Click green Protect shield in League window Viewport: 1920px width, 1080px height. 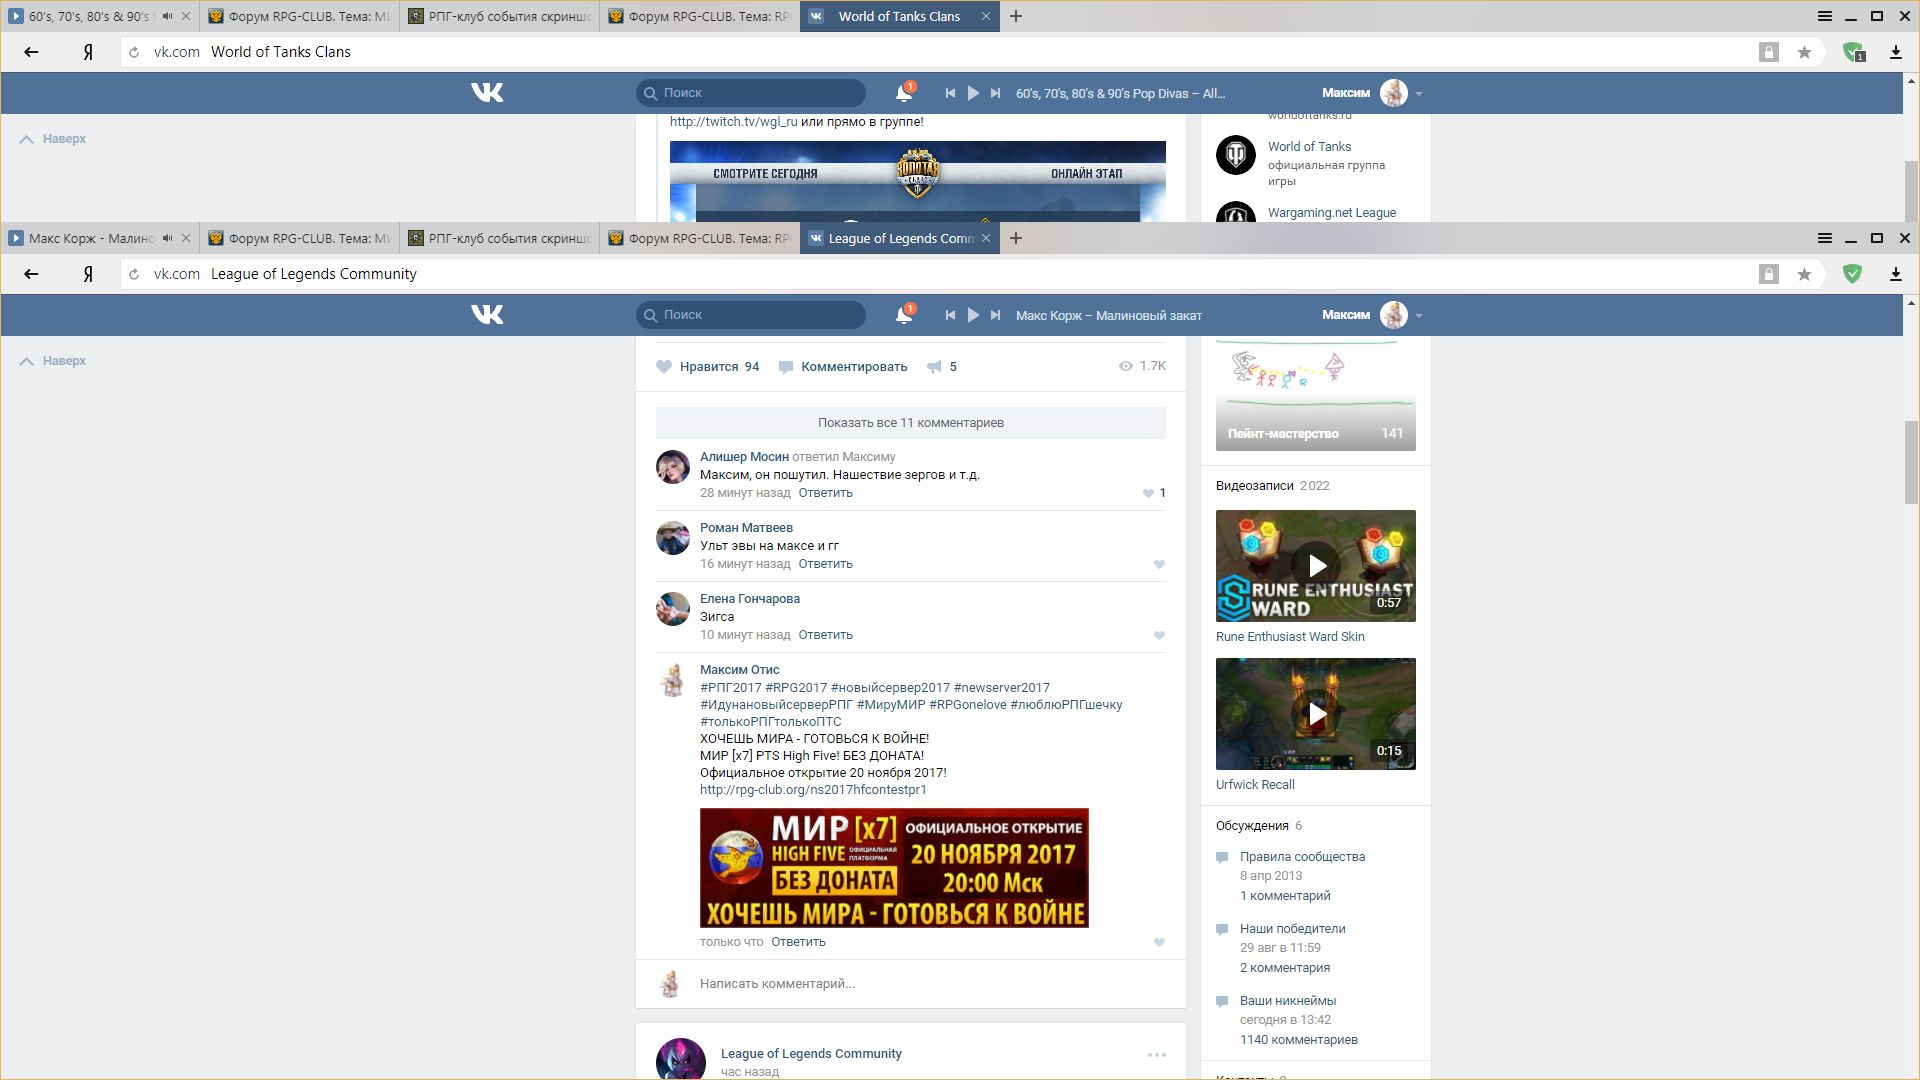[1852, 274]
